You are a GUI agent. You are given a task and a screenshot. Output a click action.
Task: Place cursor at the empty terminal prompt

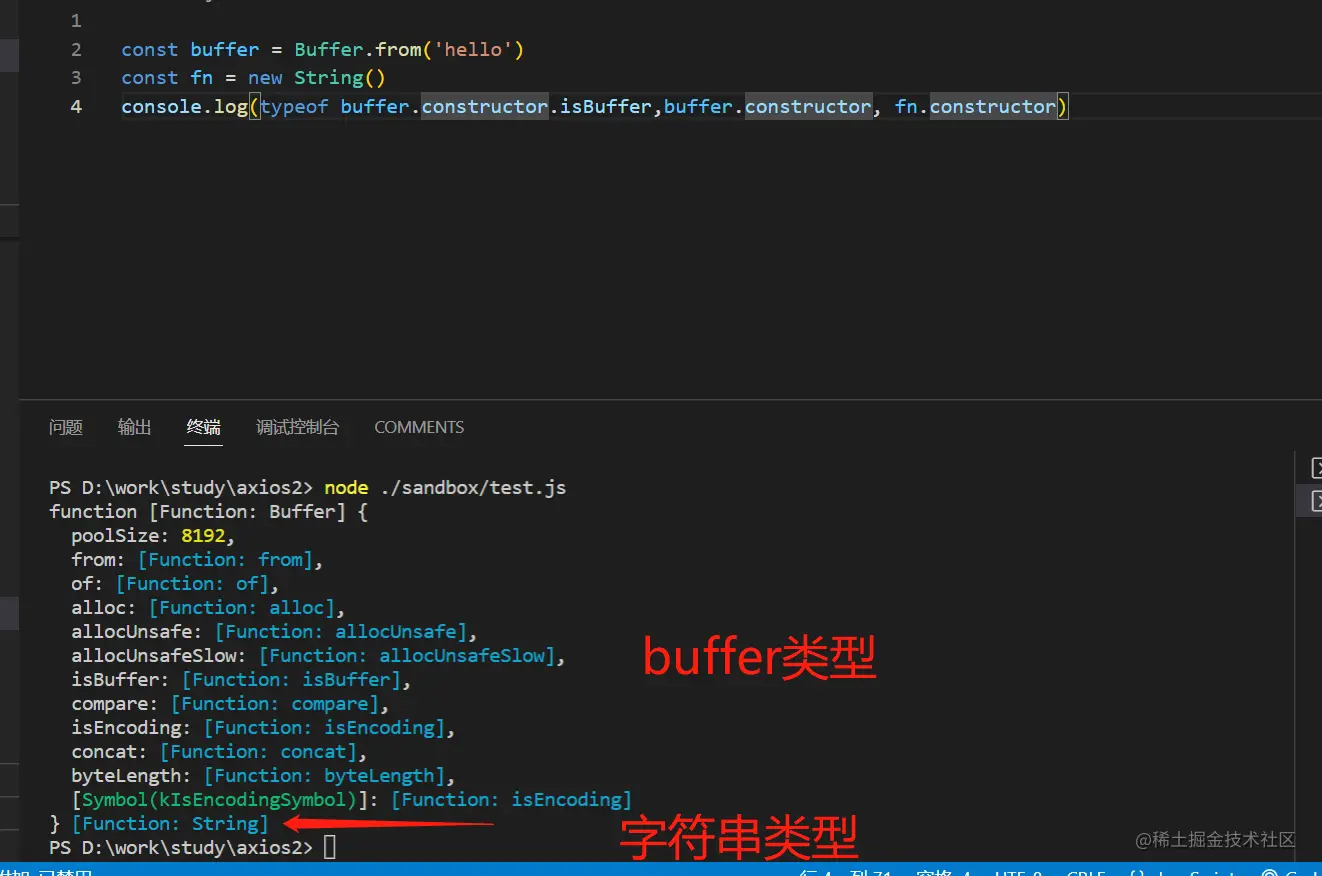(330, 847)
